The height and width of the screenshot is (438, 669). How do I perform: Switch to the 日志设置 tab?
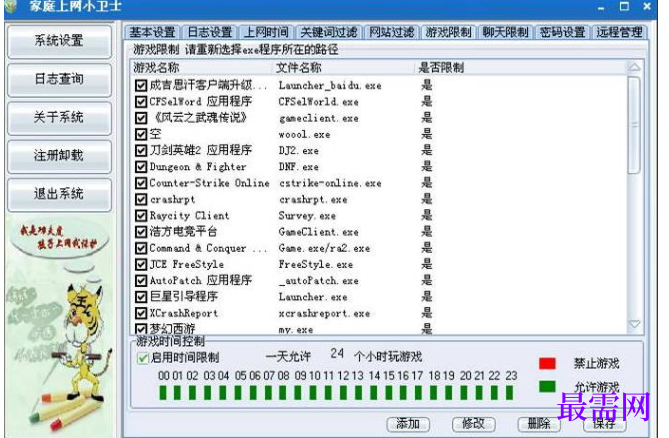[209, 32]
